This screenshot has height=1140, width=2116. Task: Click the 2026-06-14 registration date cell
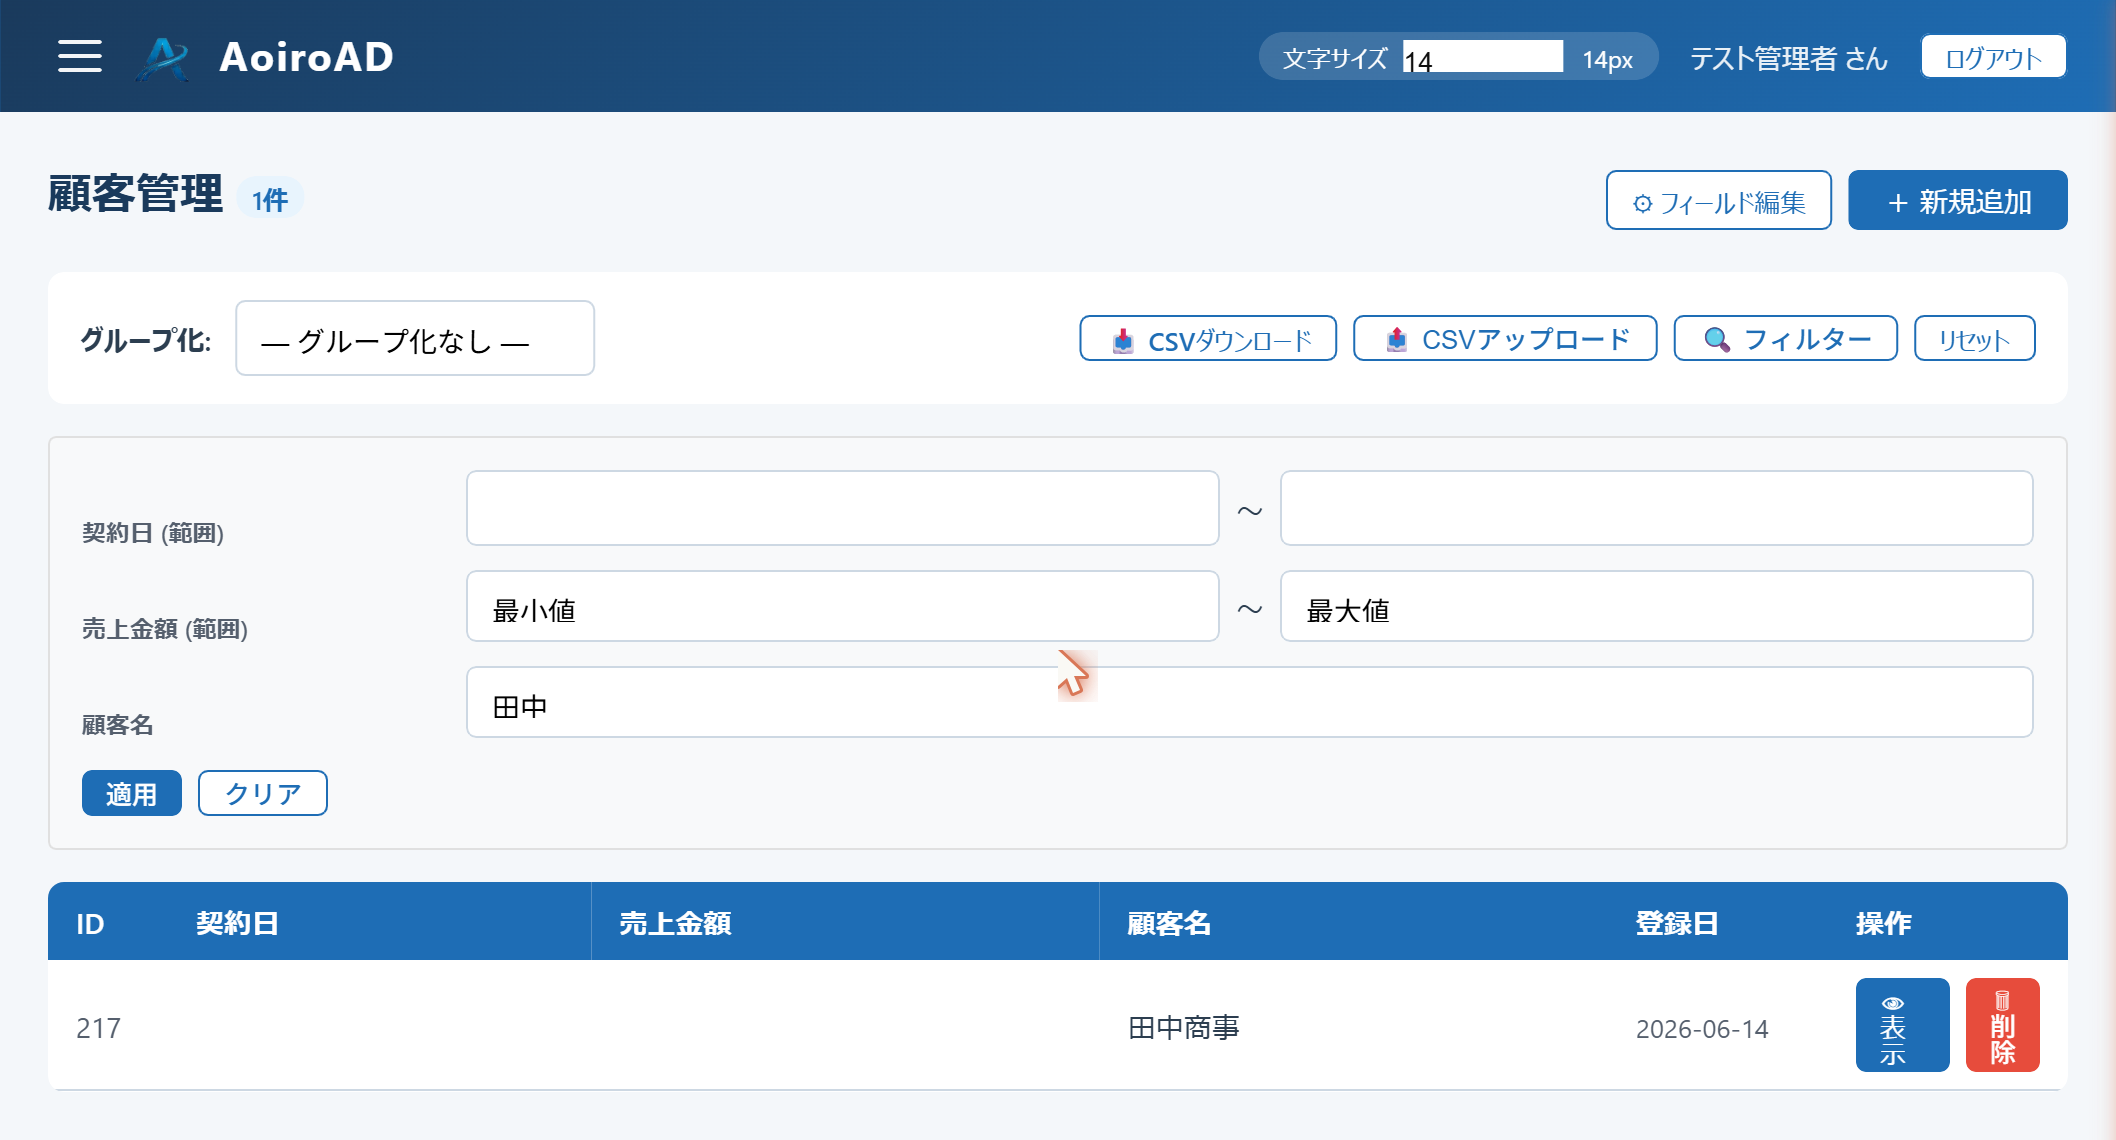(1702, 1029)
